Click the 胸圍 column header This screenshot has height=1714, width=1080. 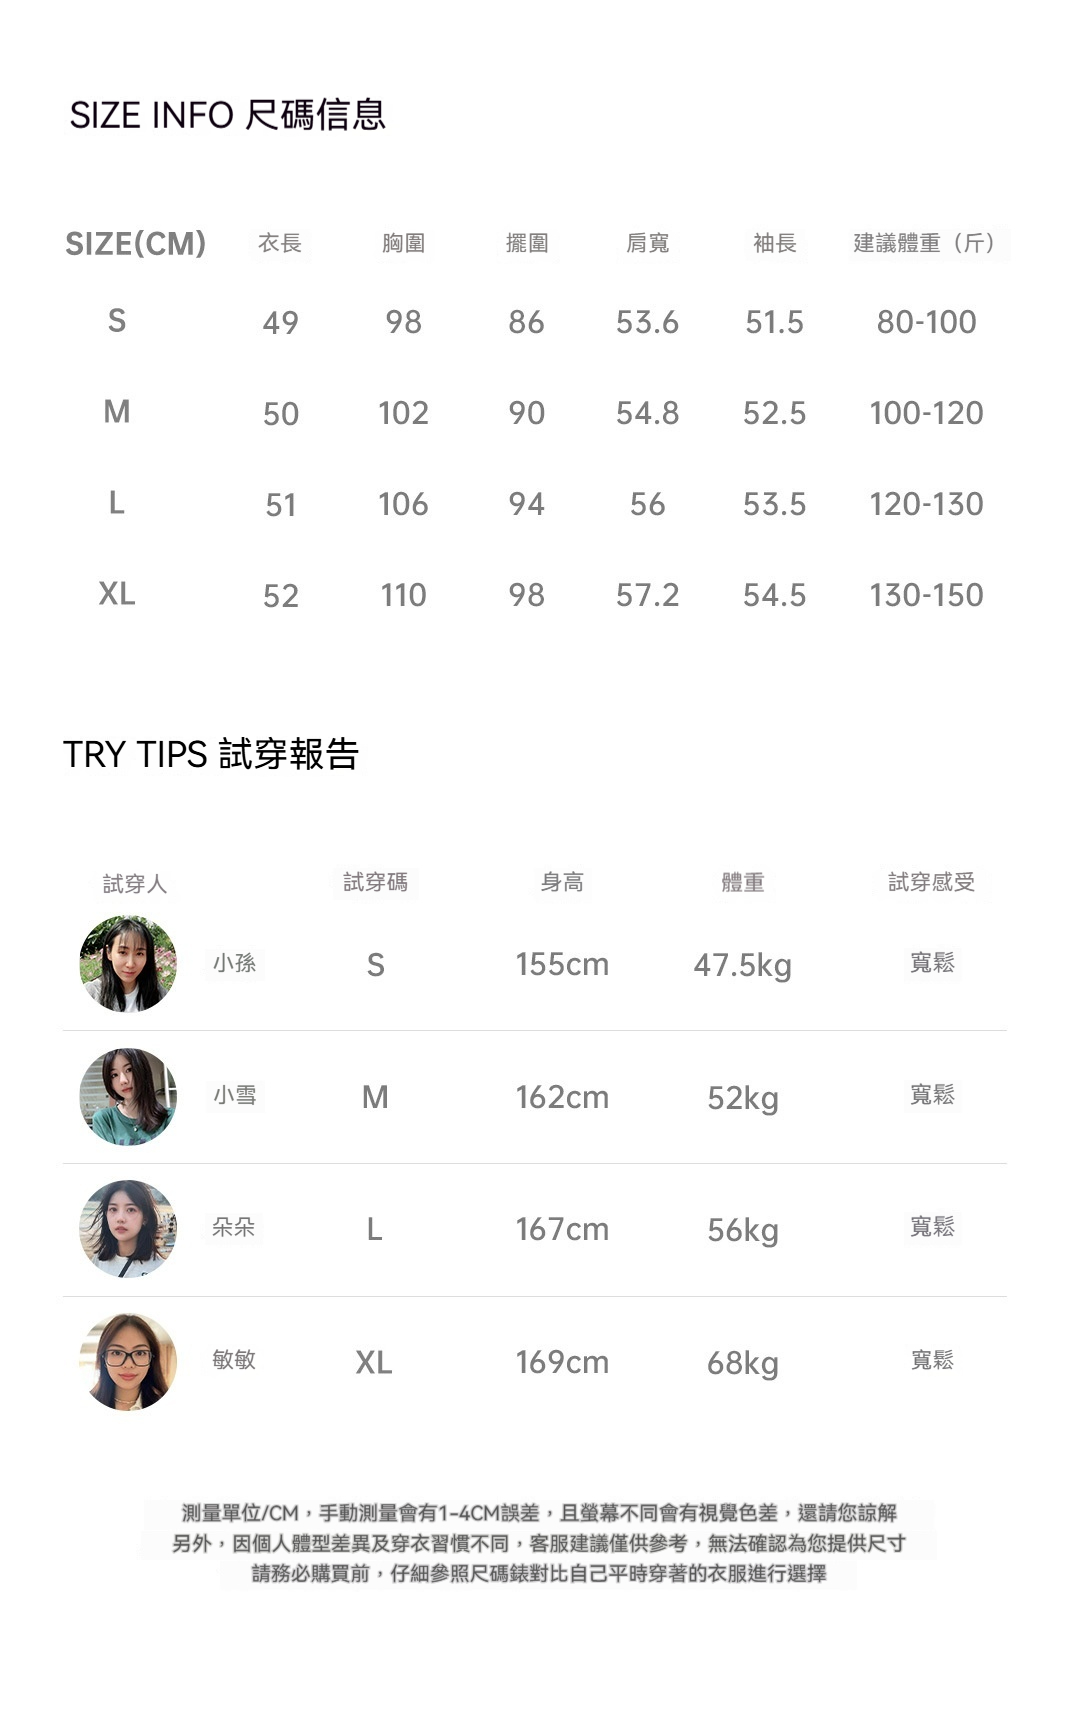(403, 243)
